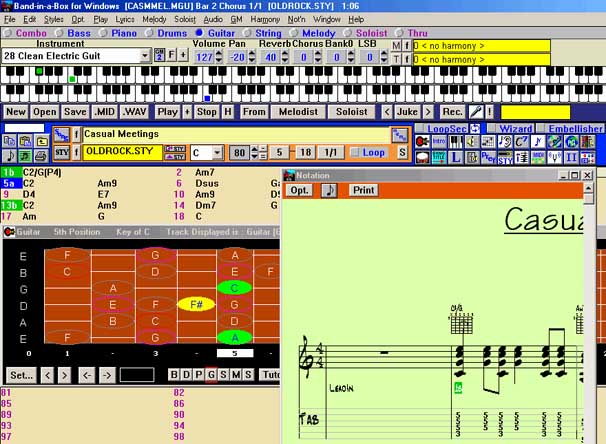This screenshot has height=444, width=606.
Task: Open the C7 chord builder icon
Action: point(521,141)
